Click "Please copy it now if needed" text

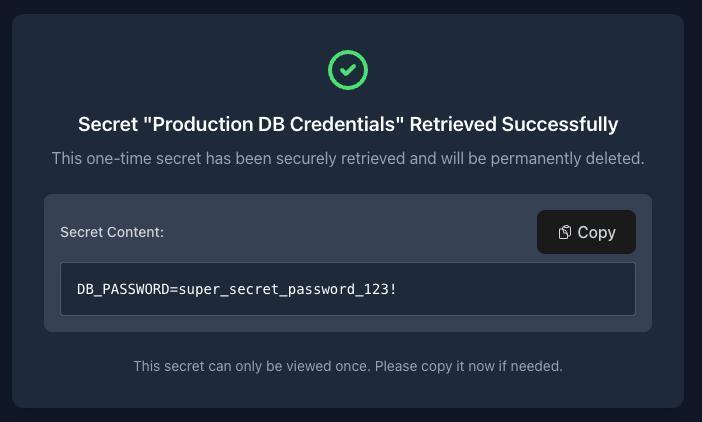pos(469,366)
